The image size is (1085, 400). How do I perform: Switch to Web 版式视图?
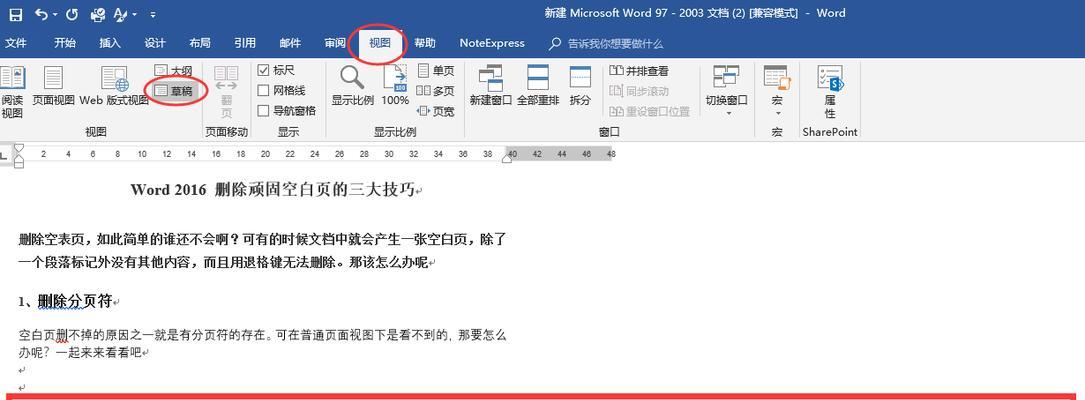point(114,87)
